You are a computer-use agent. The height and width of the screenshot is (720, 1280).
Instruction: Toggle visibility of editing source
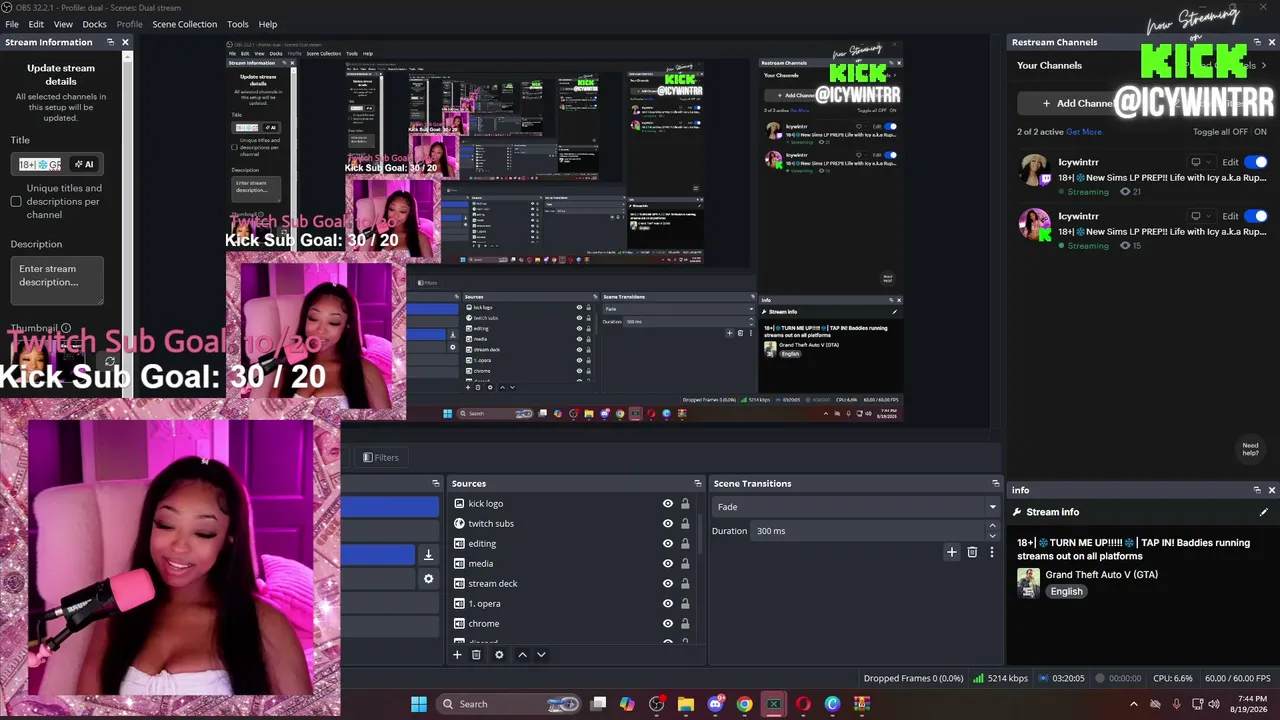point(668,544)
